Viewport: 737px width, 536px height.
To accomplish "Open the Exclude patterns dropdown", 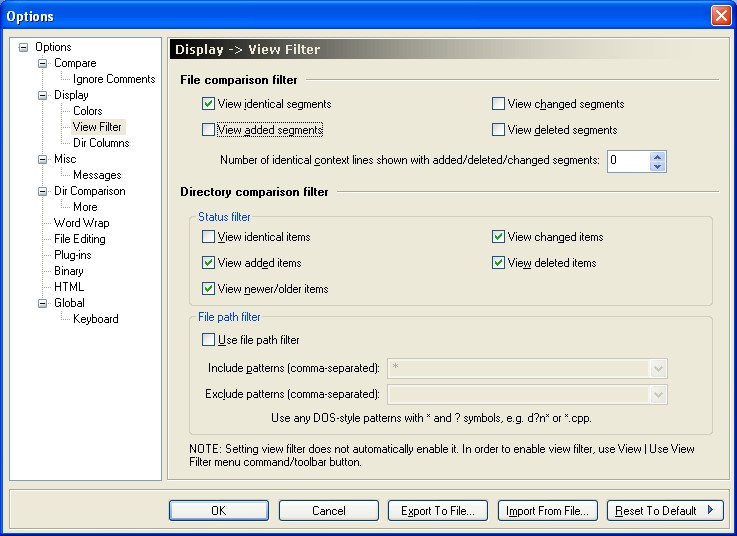I will (x=658, y=394).
